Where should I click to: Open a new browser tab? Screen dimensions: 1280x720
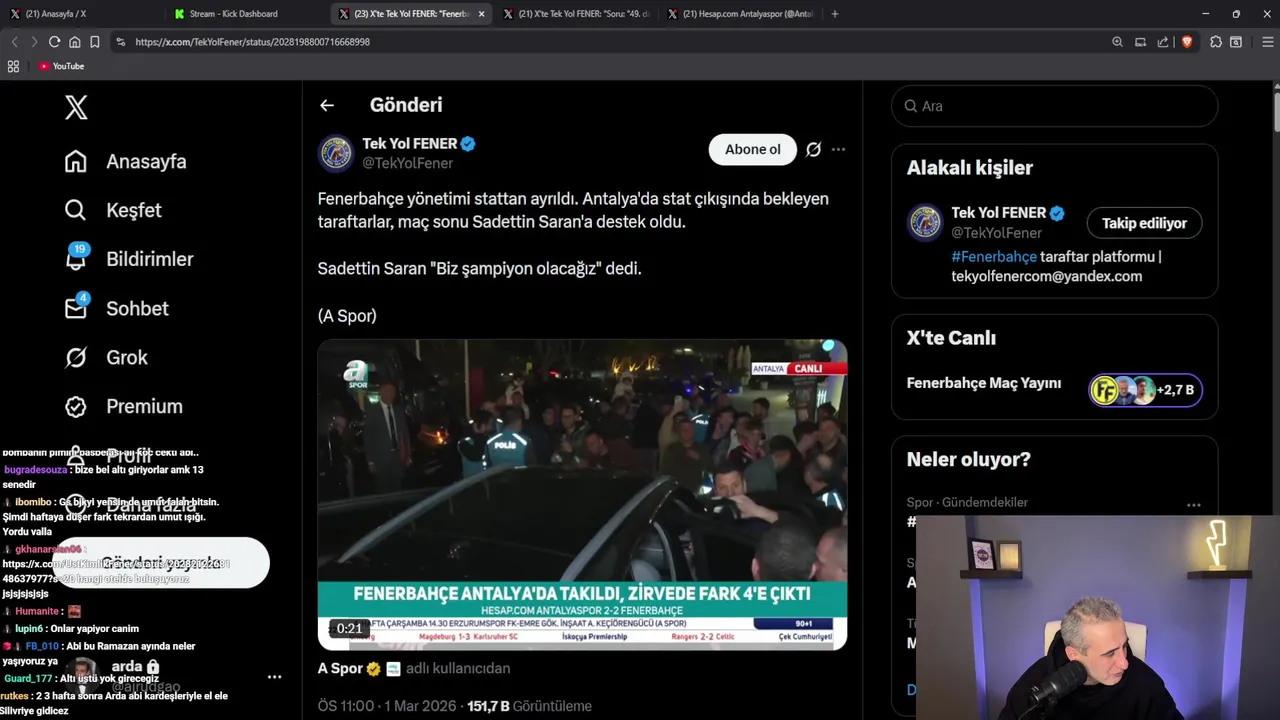834,14
